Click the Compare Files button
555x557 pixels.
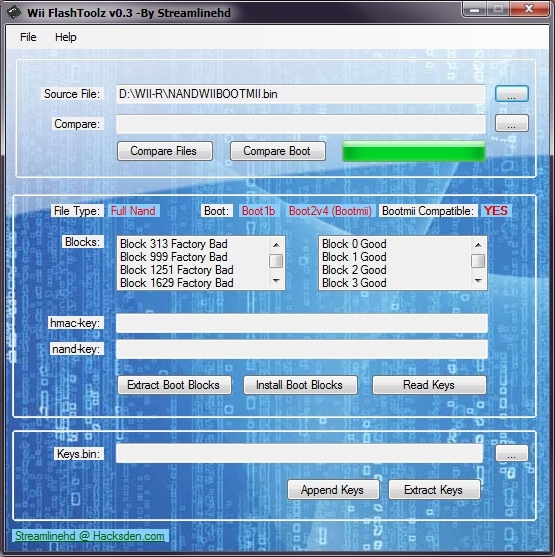165,151
